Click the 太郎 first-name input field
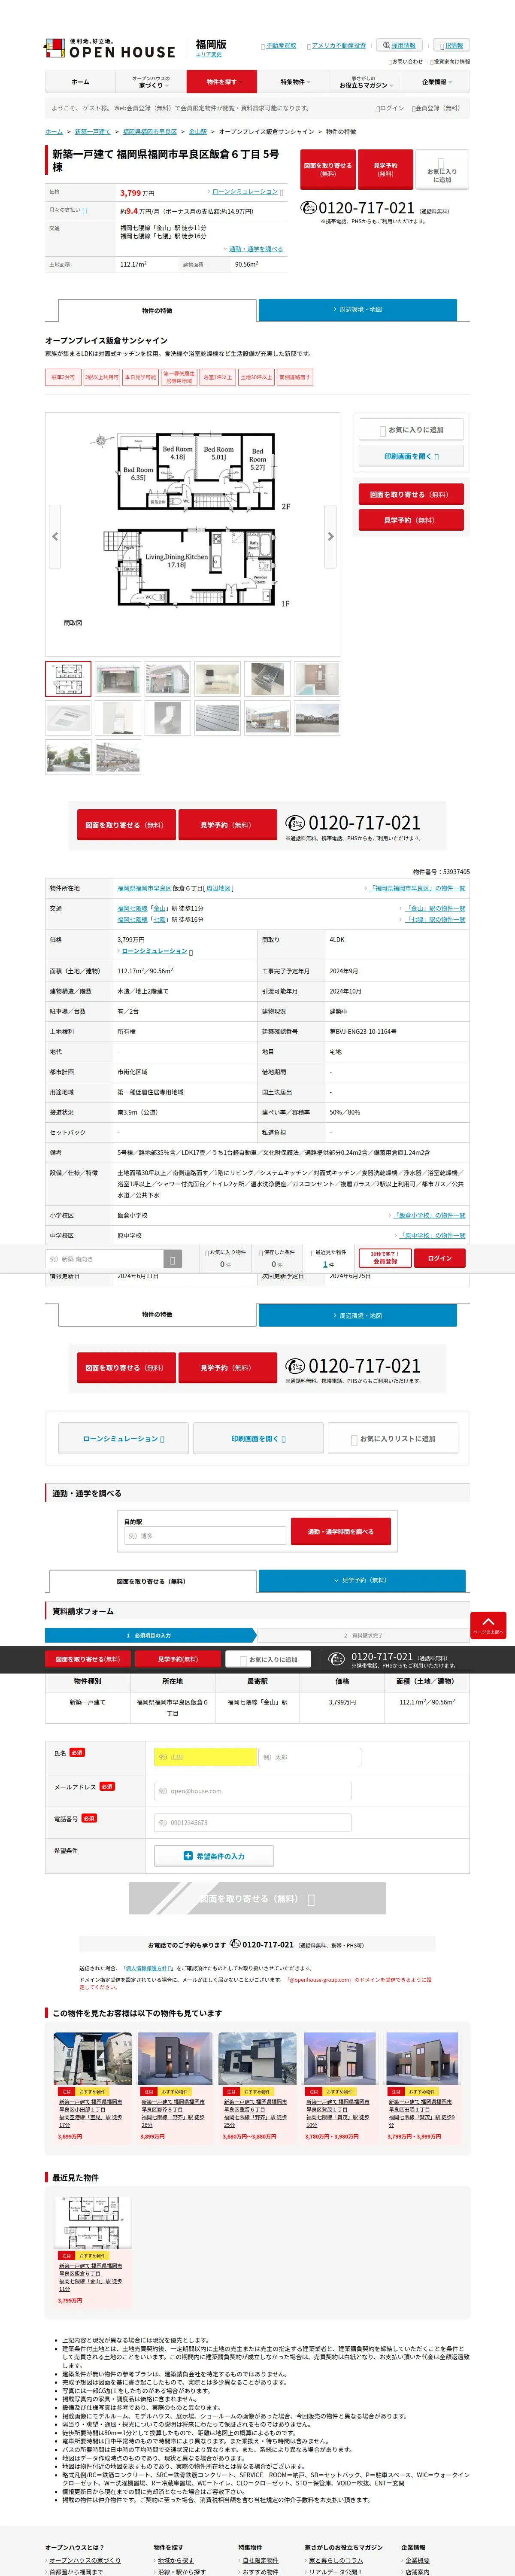Image resolution: width=515 pixels, height=2576 pixels. pos(310,1757)
